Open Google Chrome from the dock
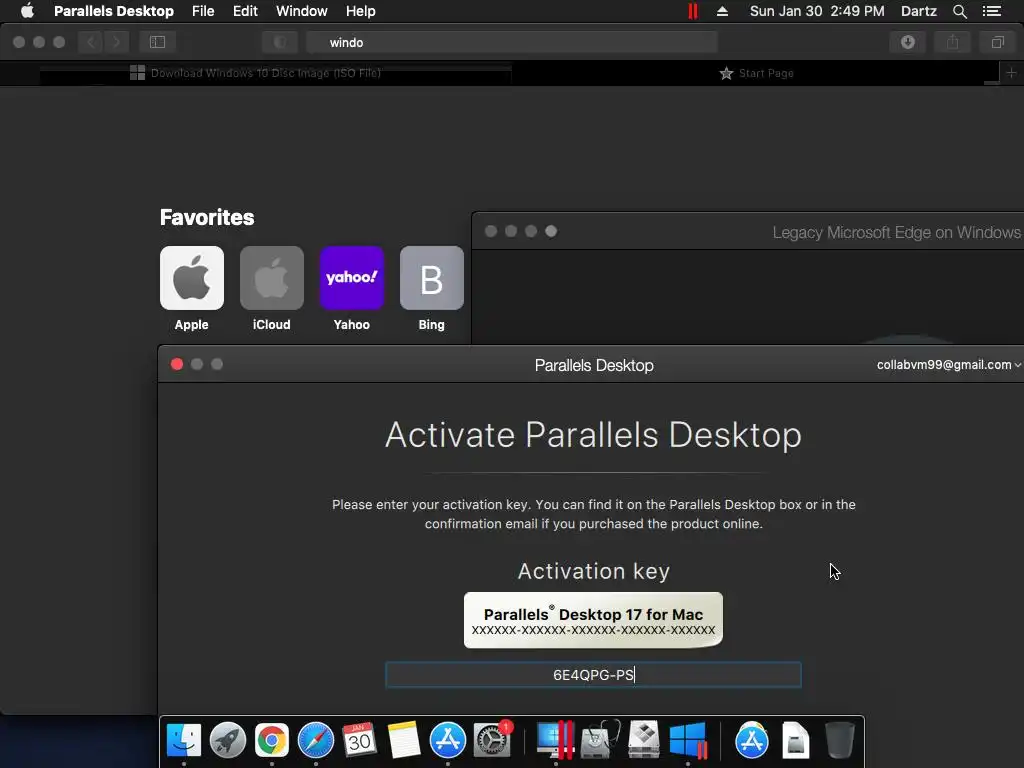1024x768 pixels. (272, 740)
